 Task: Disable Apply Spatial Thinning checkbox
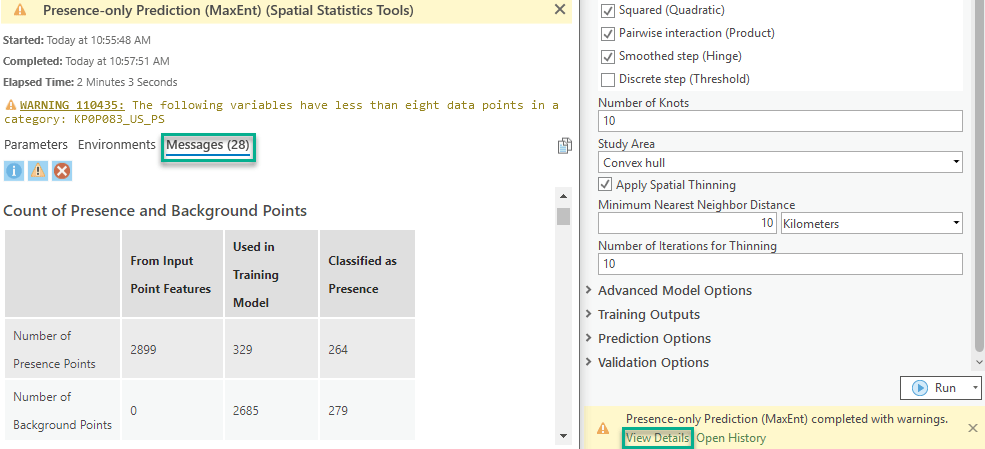(x=605, y=185)
